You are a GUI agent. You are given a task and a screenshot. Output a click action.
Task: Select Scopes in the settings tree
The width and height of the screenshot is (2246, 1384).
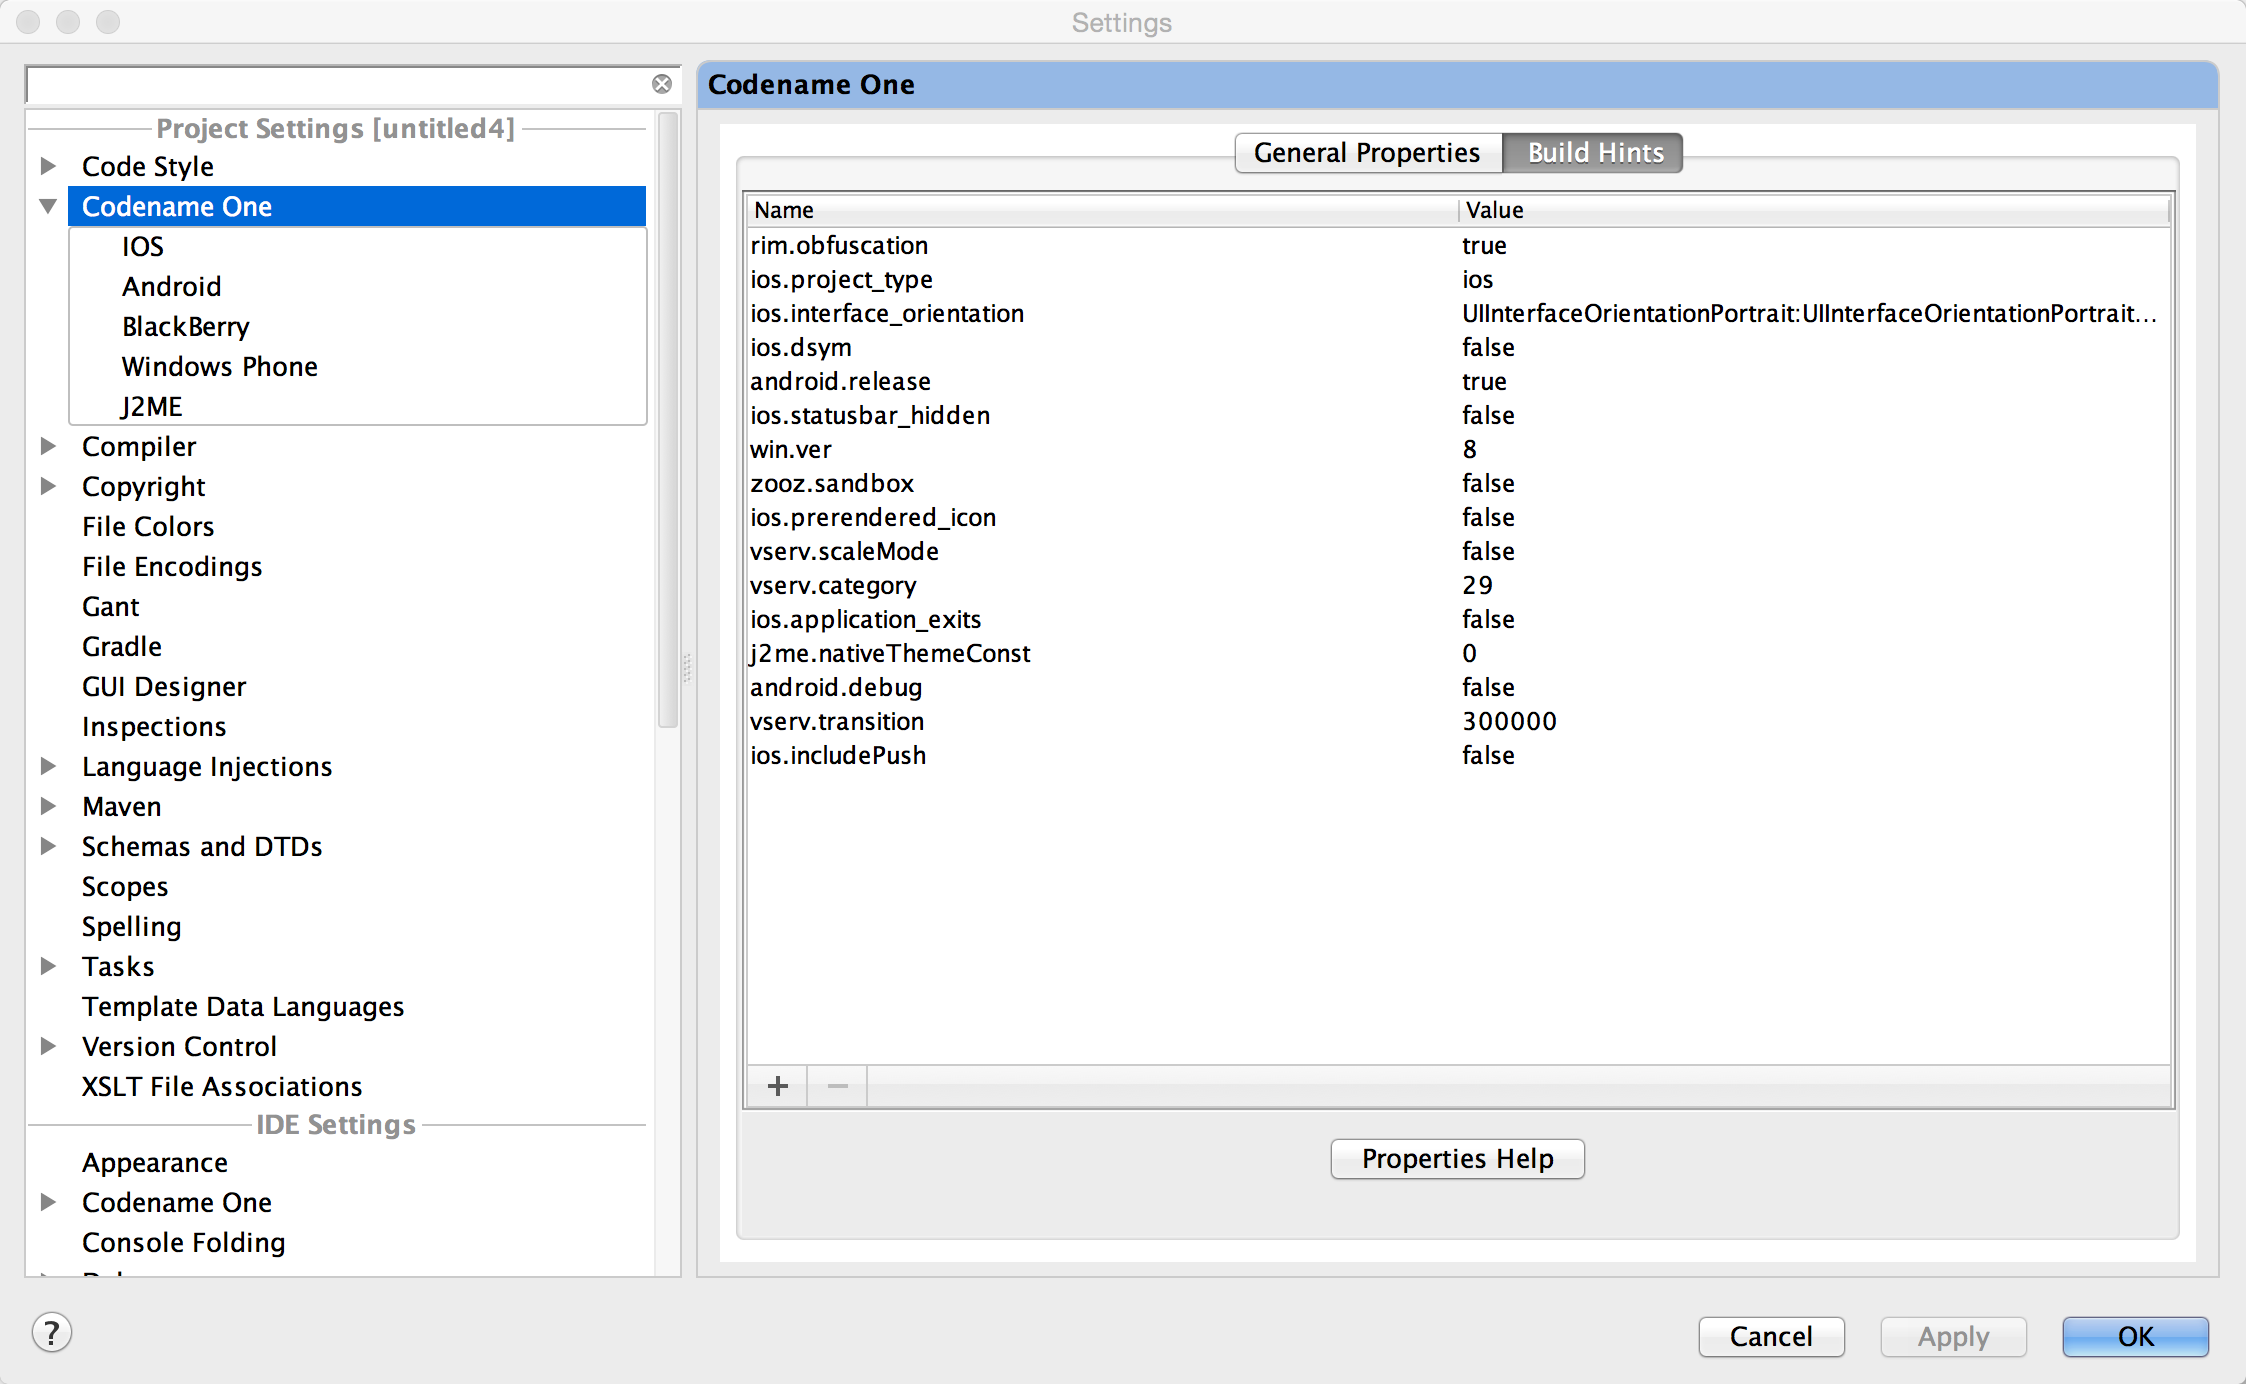125,886
